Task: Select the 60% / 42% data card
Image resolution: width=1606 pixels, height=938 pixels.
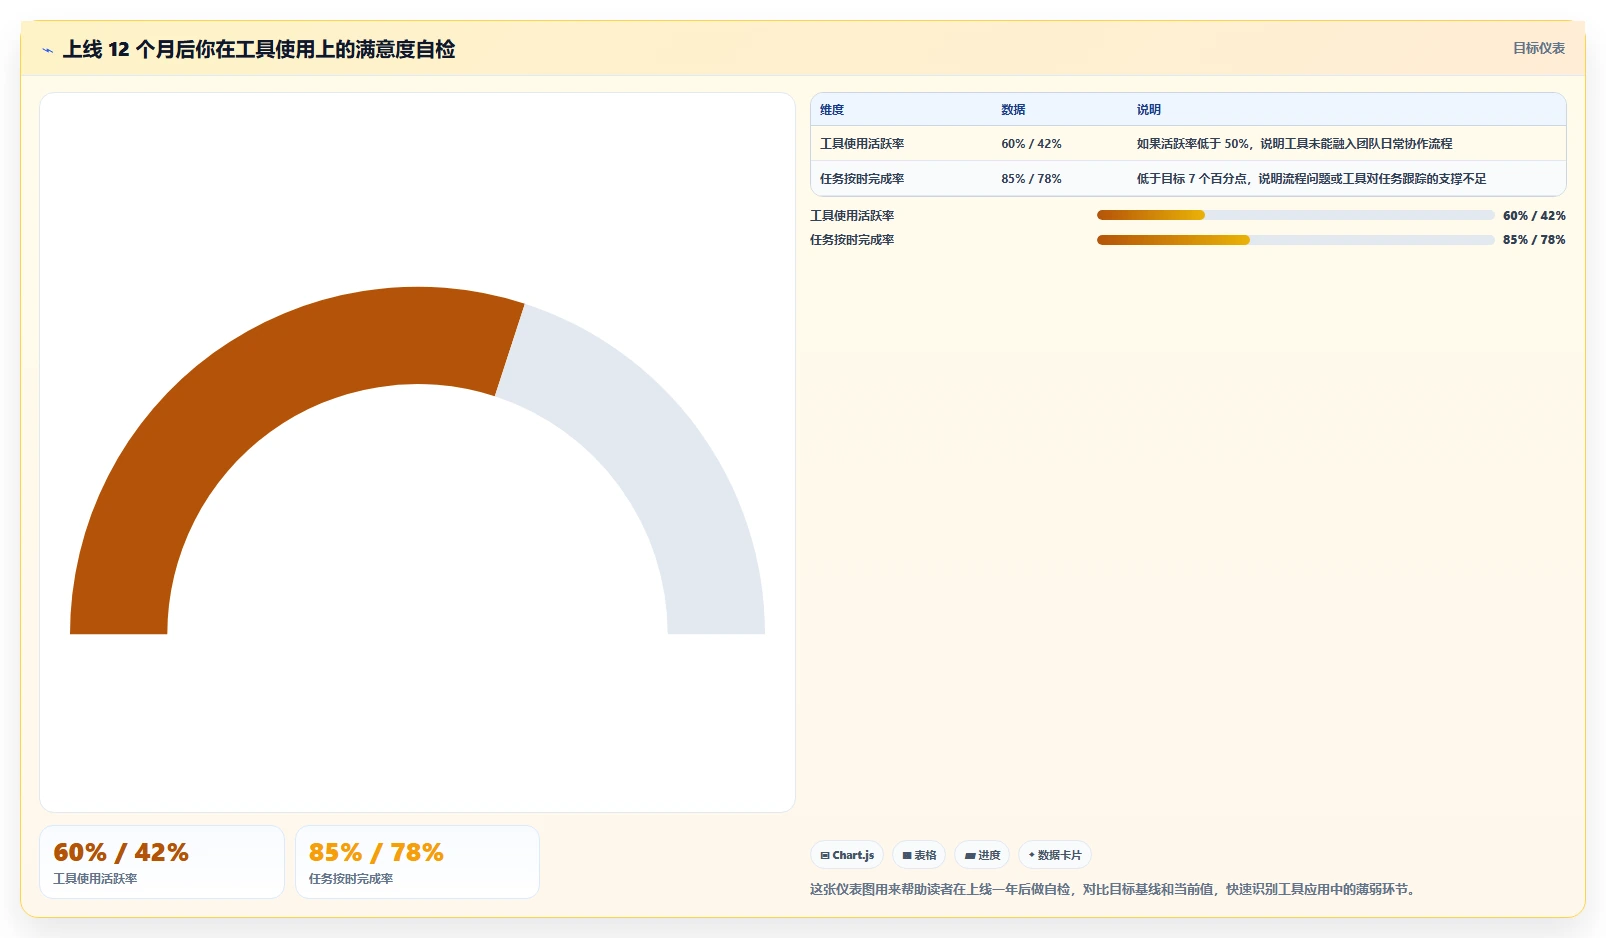Action: click(162, 862)
